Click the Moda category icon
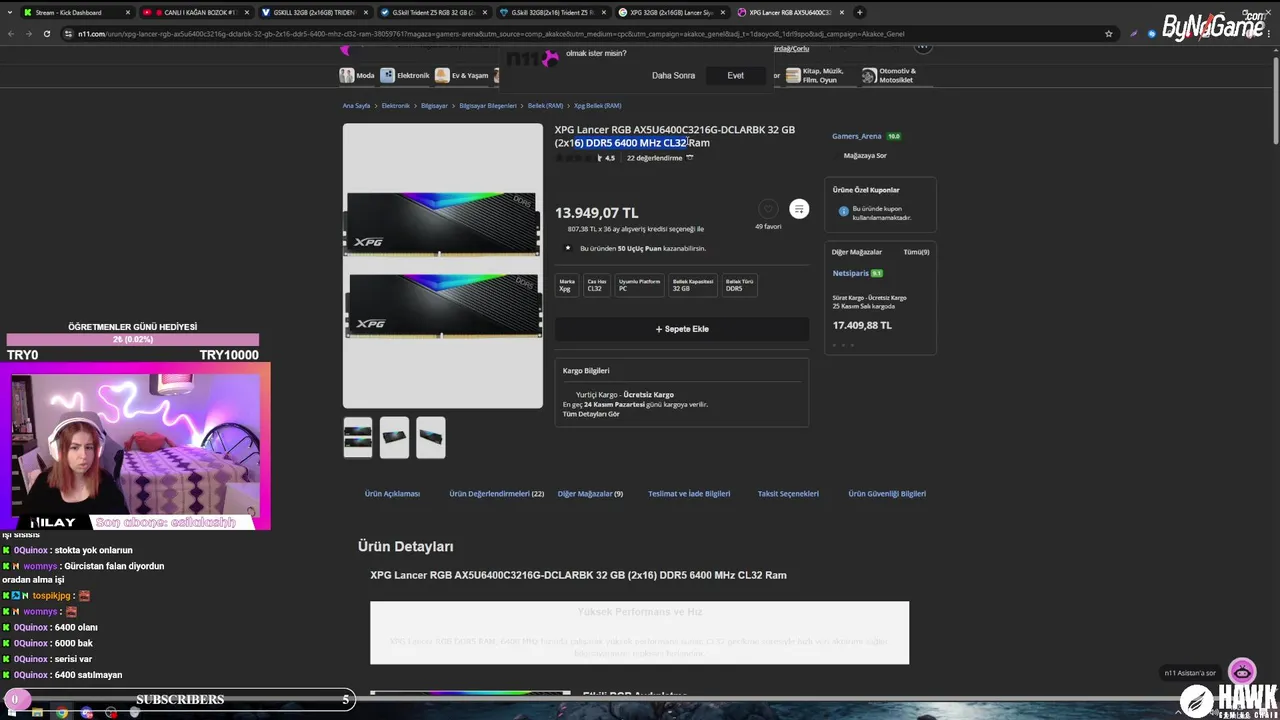This screenshot has width=1280, height=720. pos(346,75)
